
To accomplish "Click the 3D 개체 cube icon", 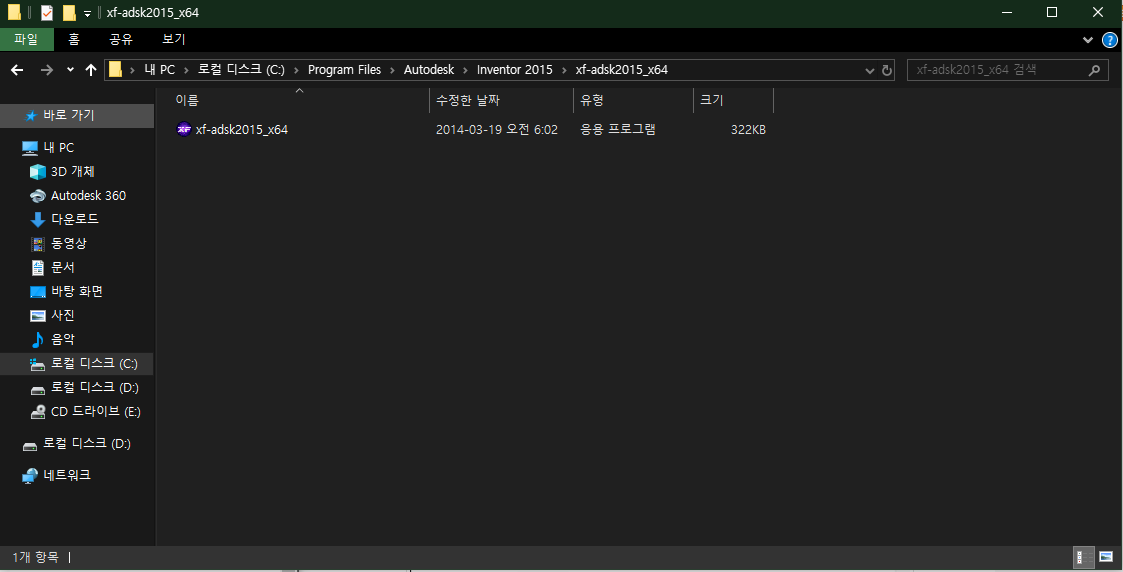I will [x=37, y=172].
